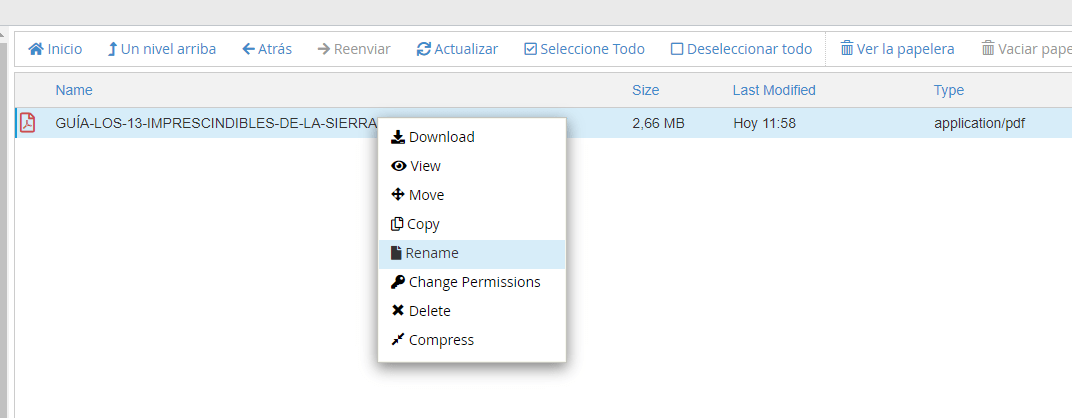Click the eye icon next to View
The height and width of the screenshot is (418, 1072).
399,166
